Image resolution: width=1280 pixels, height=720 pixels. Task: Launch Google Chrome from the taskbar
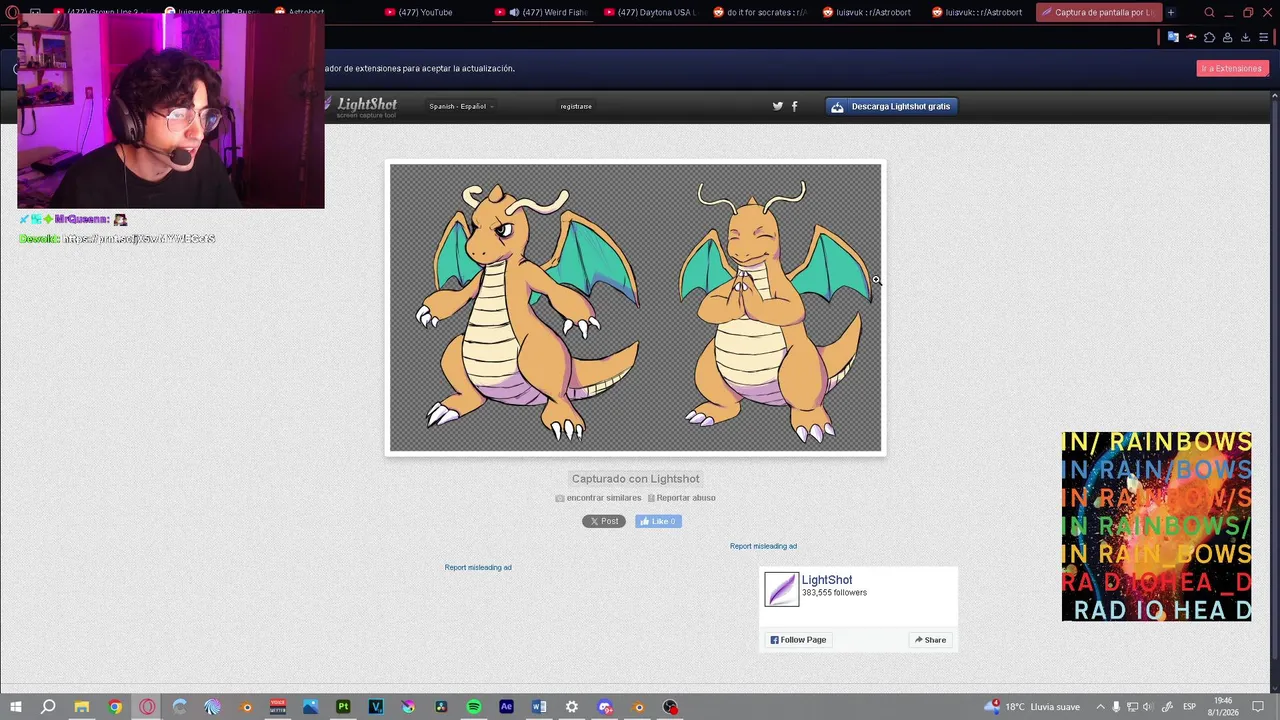(115, 707)
